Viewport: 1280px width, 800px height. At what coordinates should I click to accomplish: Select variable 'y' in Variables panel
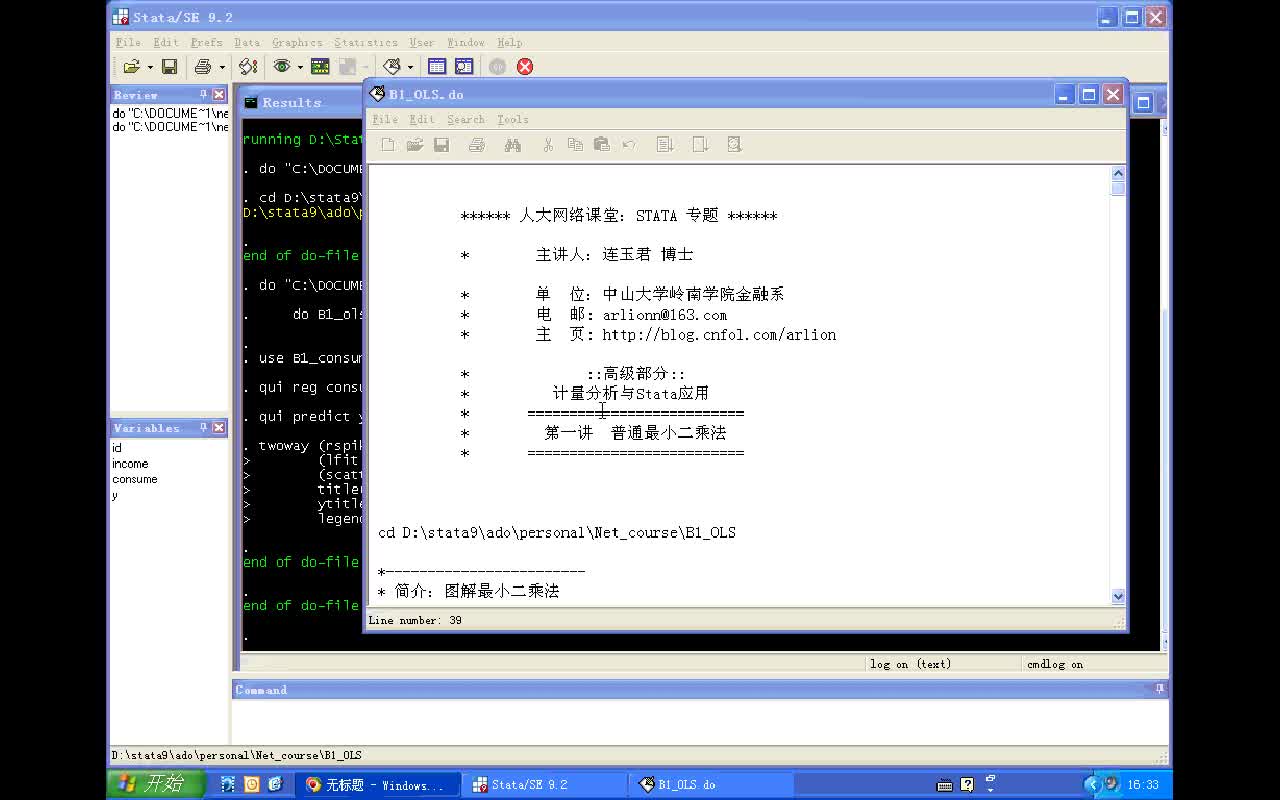[114, 495]
